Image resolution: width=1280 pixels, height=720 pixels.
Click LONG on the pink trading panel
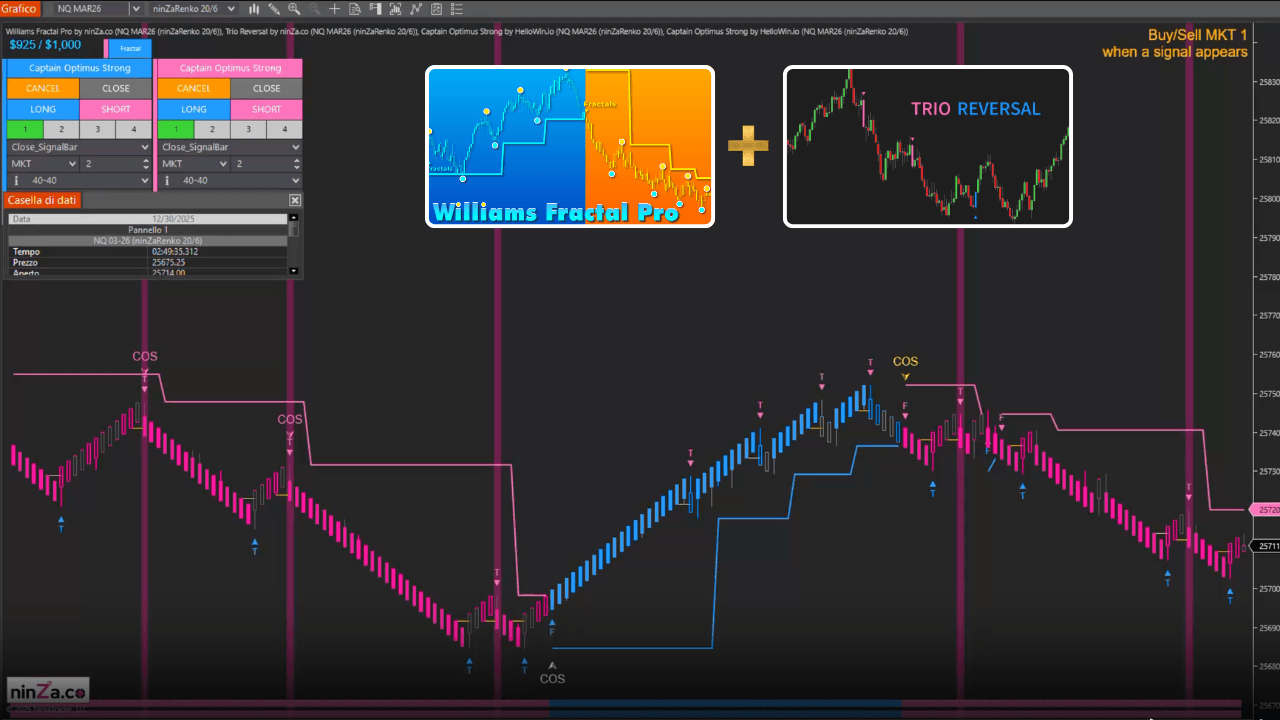193,109
